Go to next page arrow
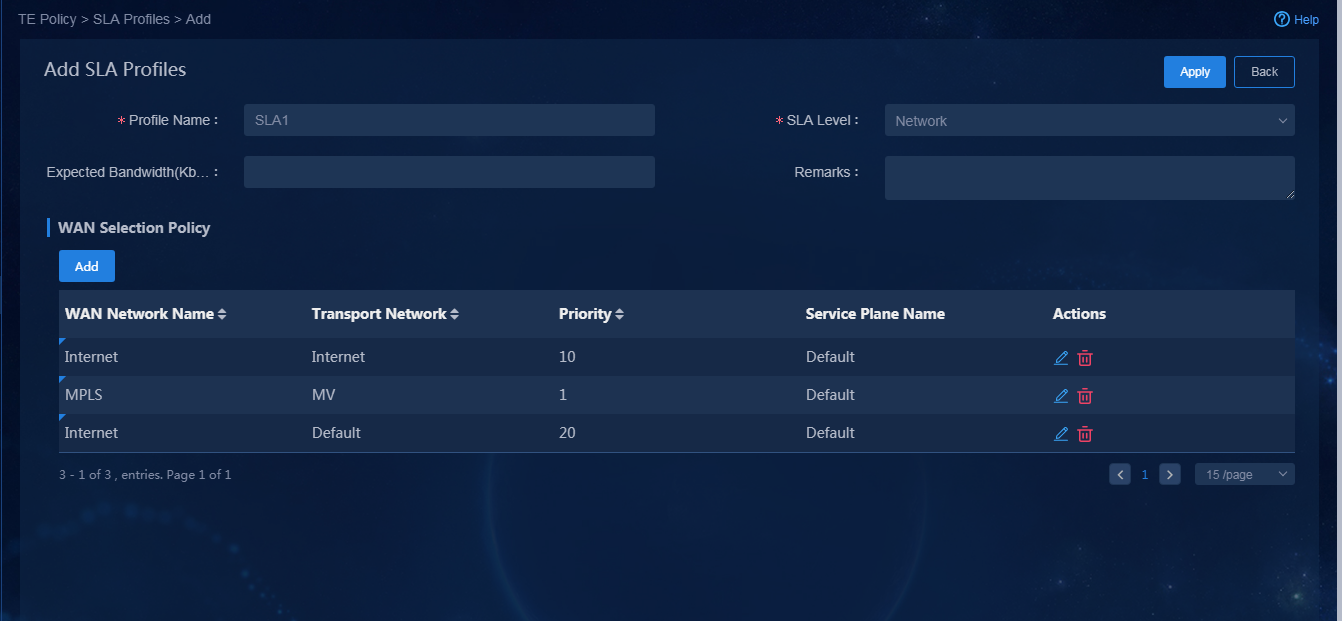 point(1170,474)
